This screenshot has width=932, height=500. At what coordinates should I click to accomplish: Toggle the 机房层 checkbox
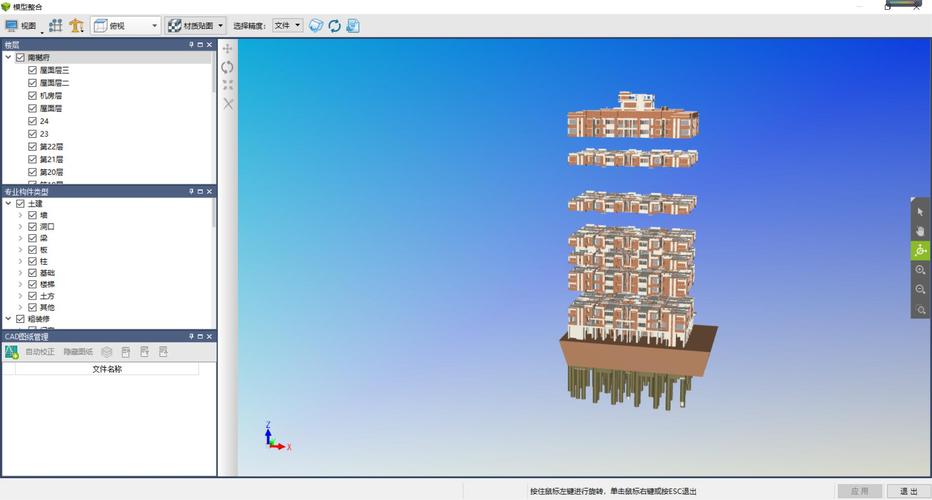(x=33, y=96)
